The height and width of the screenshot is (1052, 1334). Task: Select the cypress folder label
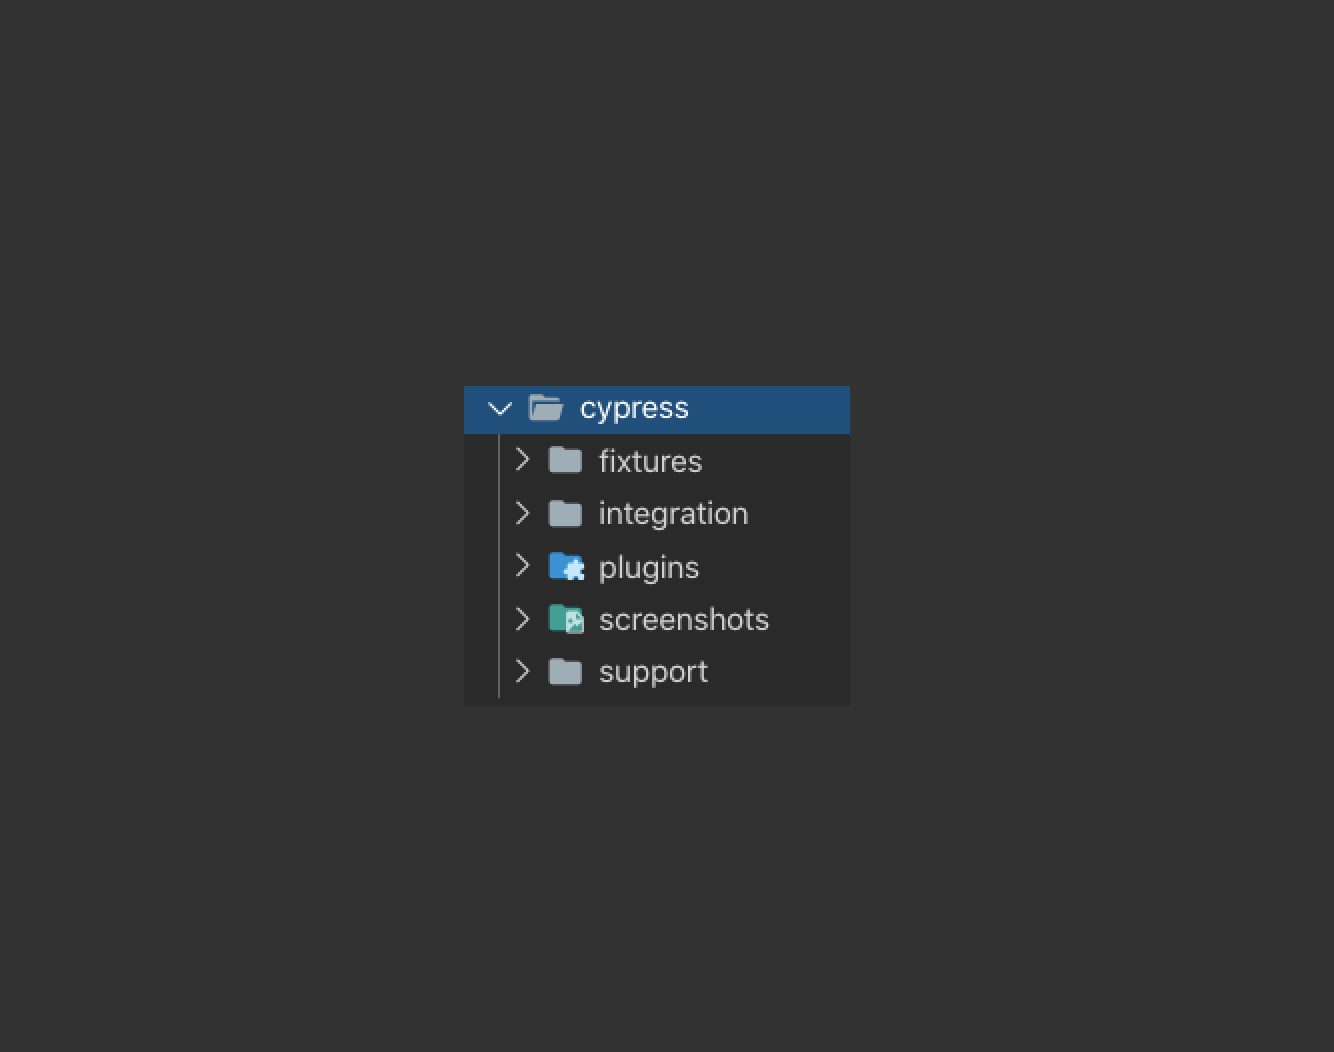(634, 408)
